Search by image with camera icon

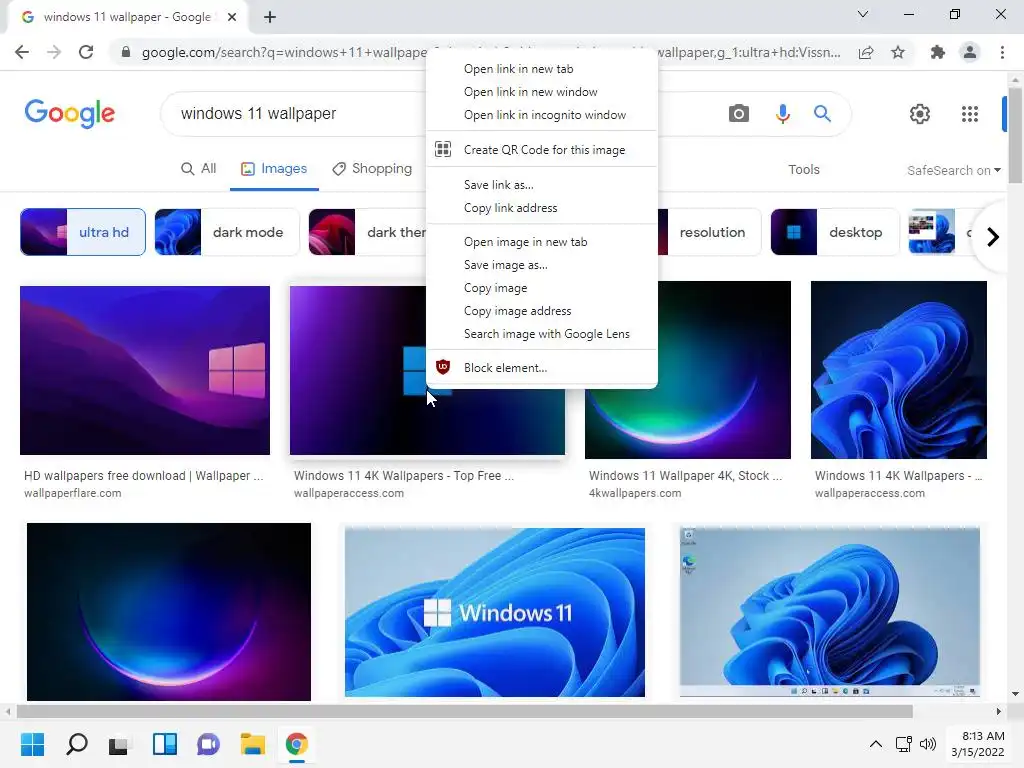(x=739, y=114)
